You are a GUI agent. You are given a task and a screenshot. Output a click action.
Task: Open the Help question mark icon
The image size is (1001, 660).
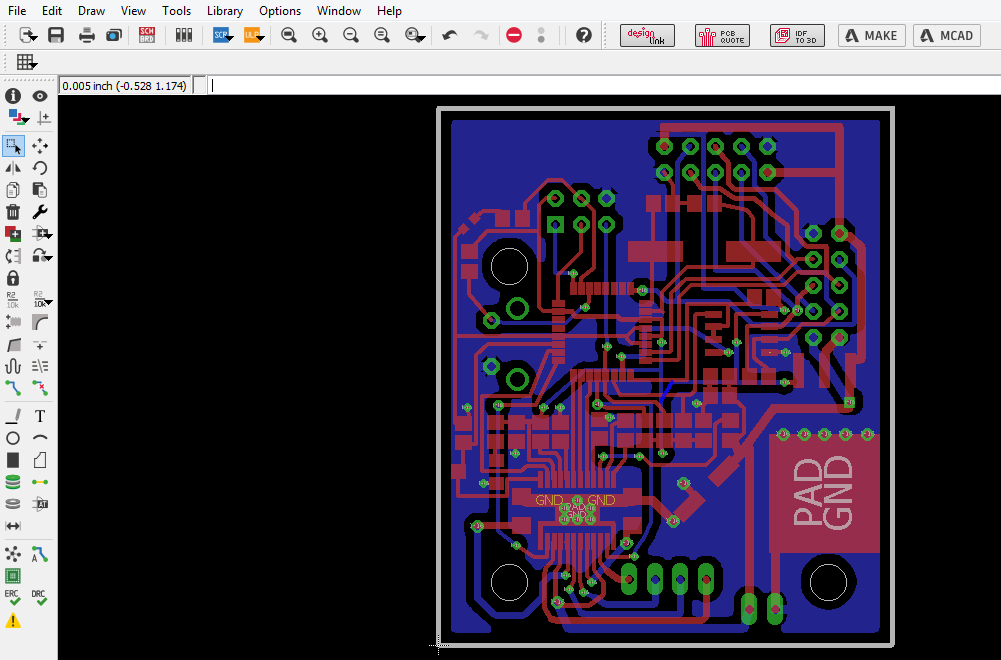(583, 35)
